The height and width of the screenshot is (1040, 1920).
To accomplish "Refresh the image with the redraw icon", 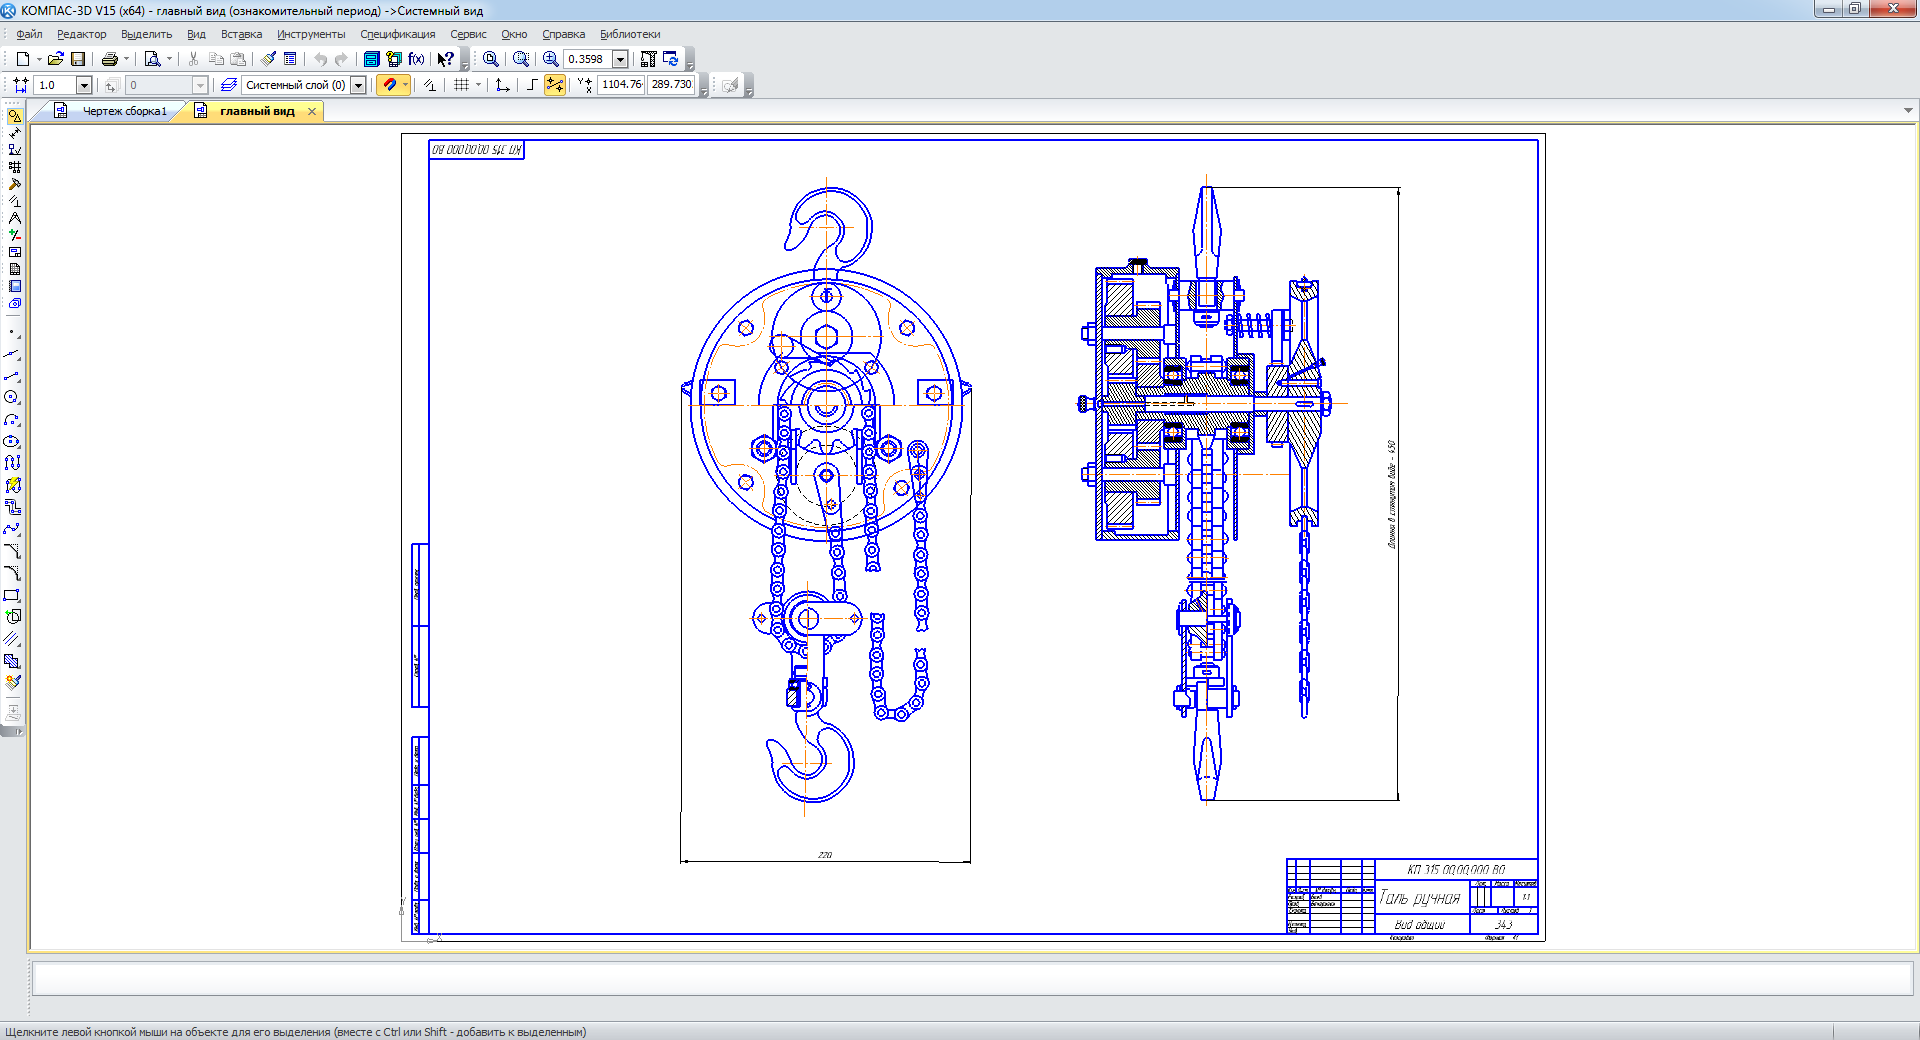I will tap(671, 59).
